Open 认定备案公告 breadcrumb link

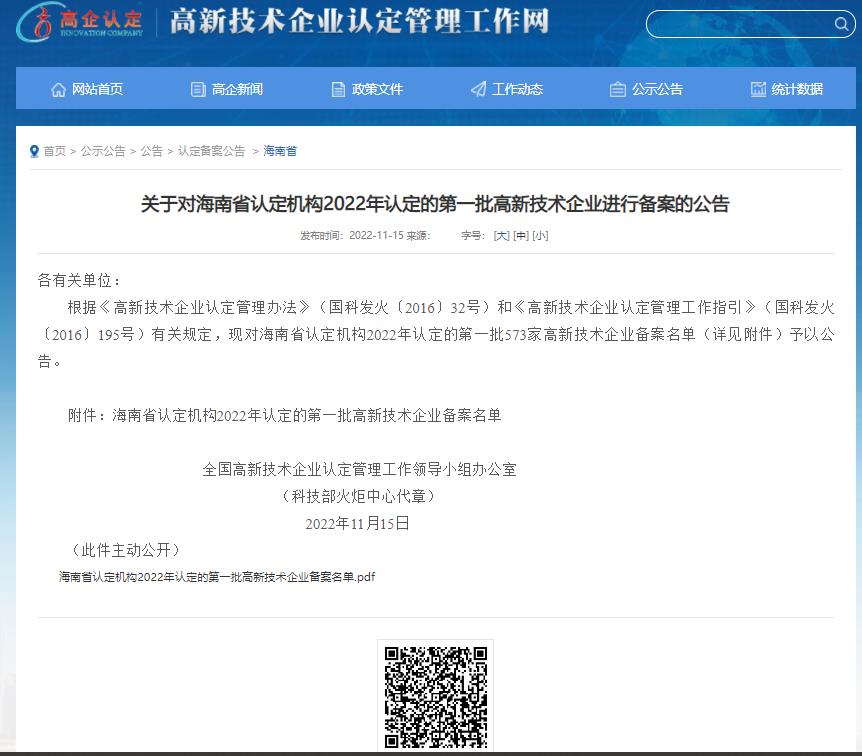click(211, 151)
